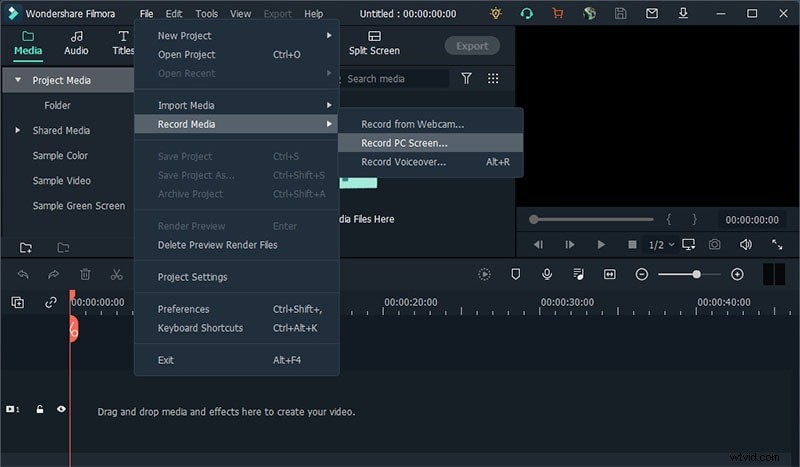This screenshot has width=800, height=467.
Task: Zoom in timeline with plus icon
Action: [x=737, y=275]
